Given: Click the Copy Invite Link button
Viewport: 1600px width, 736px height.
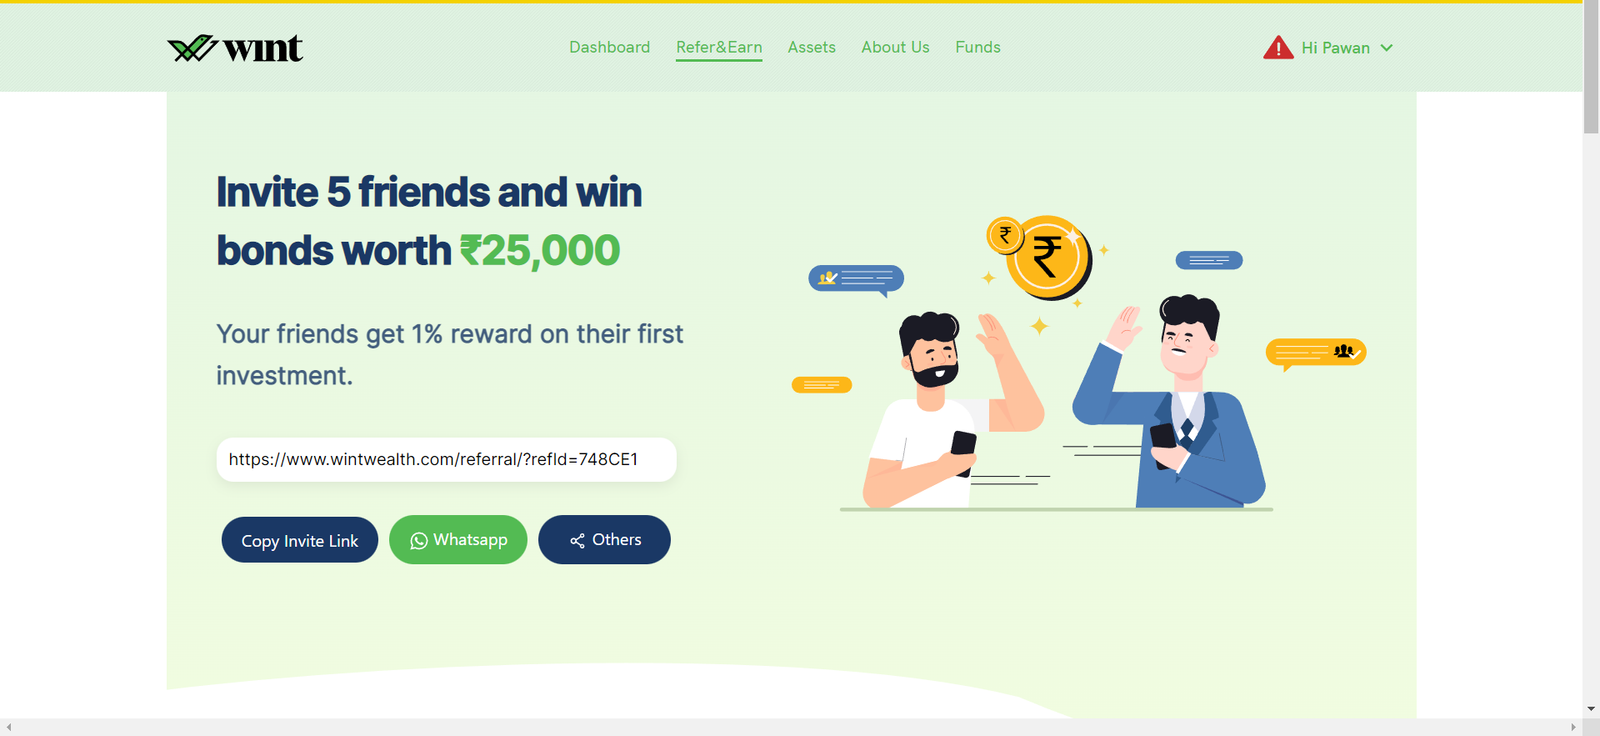Looking at the screenshot, I should 300,540.
